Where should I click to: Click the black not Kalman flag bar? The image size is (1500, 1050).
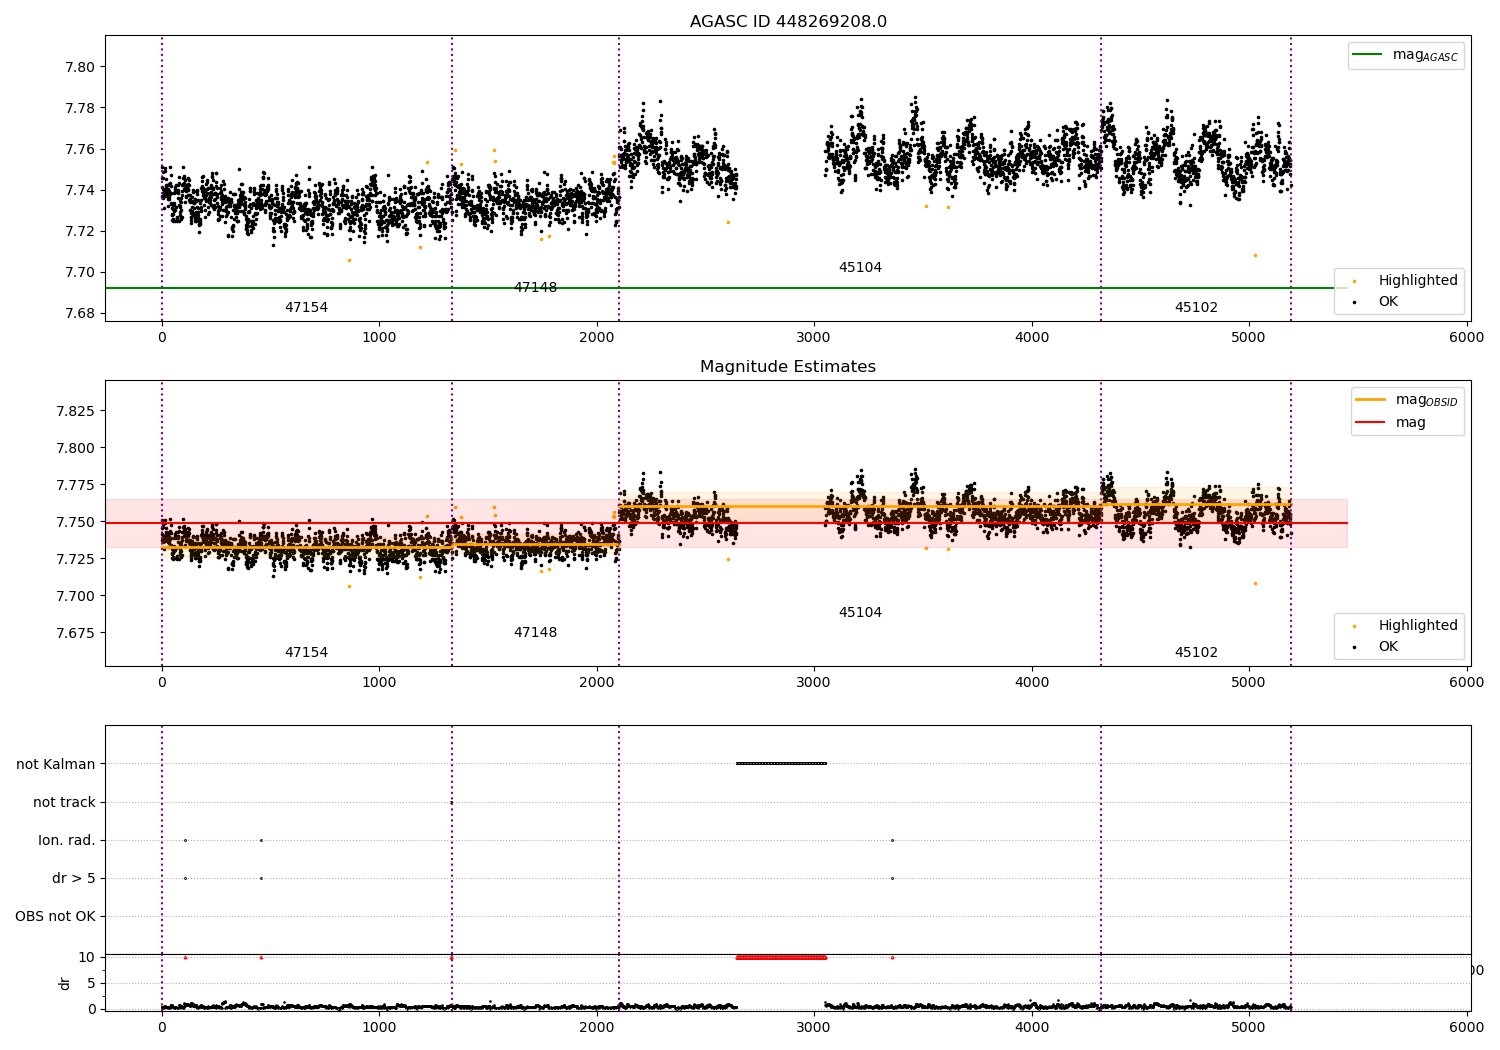click(781, 764)
